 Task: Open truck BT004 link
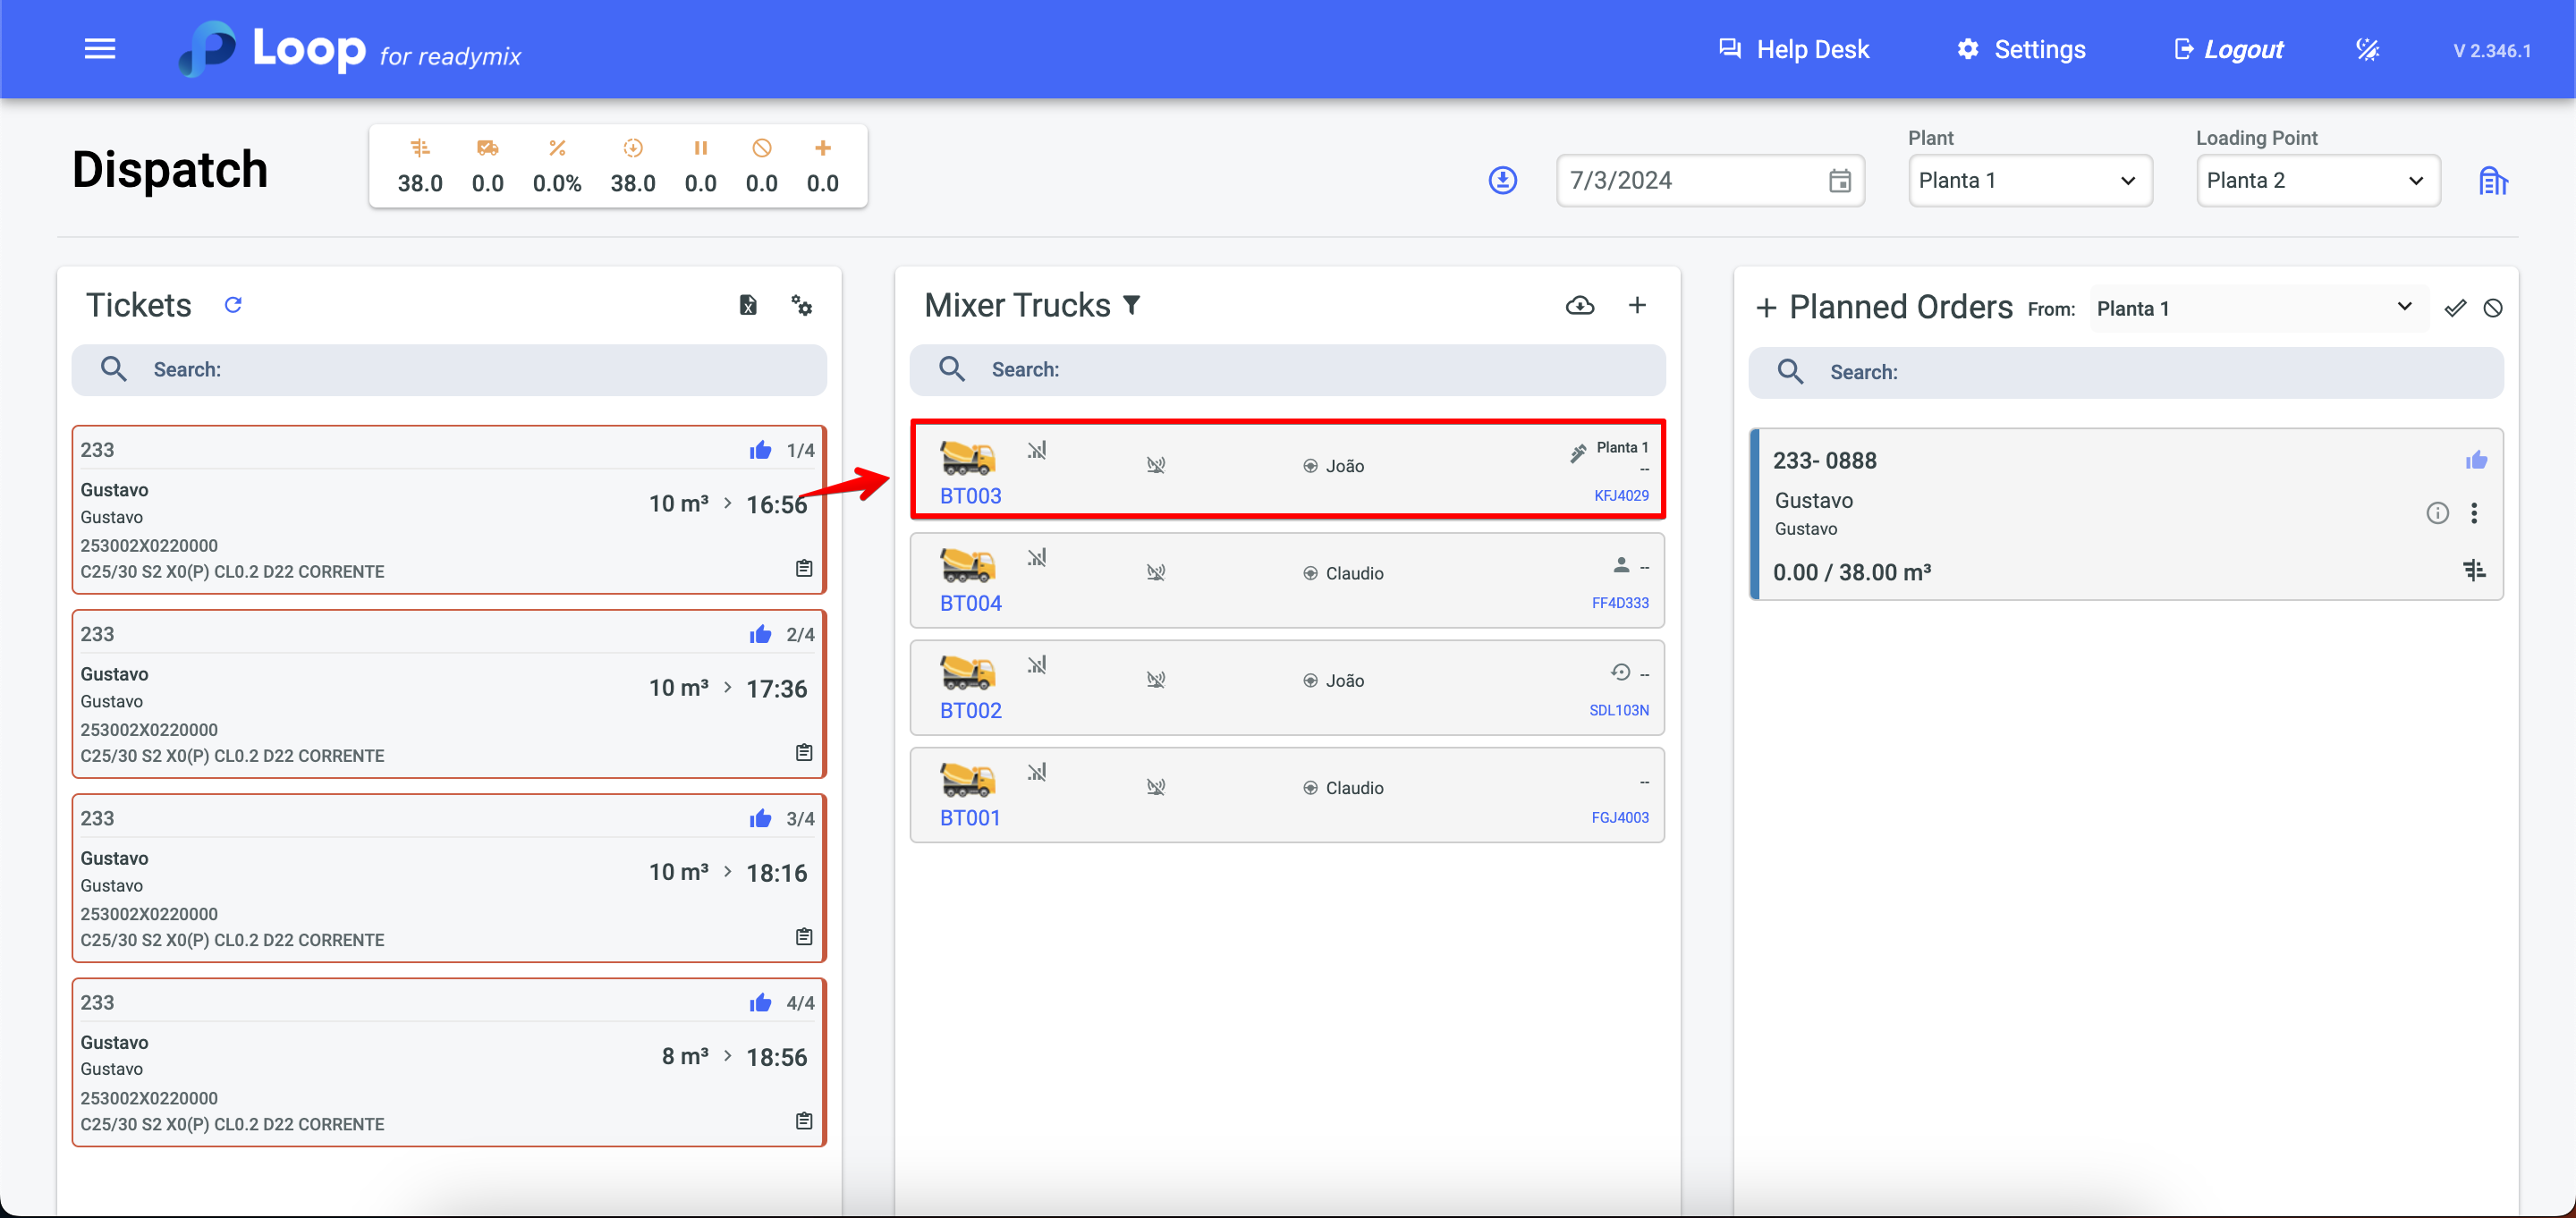970,603
